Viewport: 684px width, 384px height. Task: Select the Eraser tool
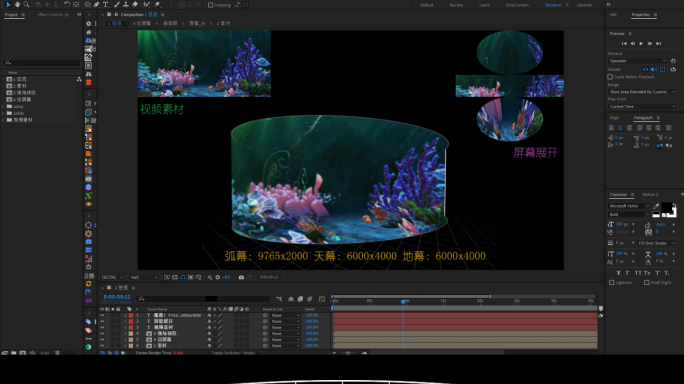135,4
